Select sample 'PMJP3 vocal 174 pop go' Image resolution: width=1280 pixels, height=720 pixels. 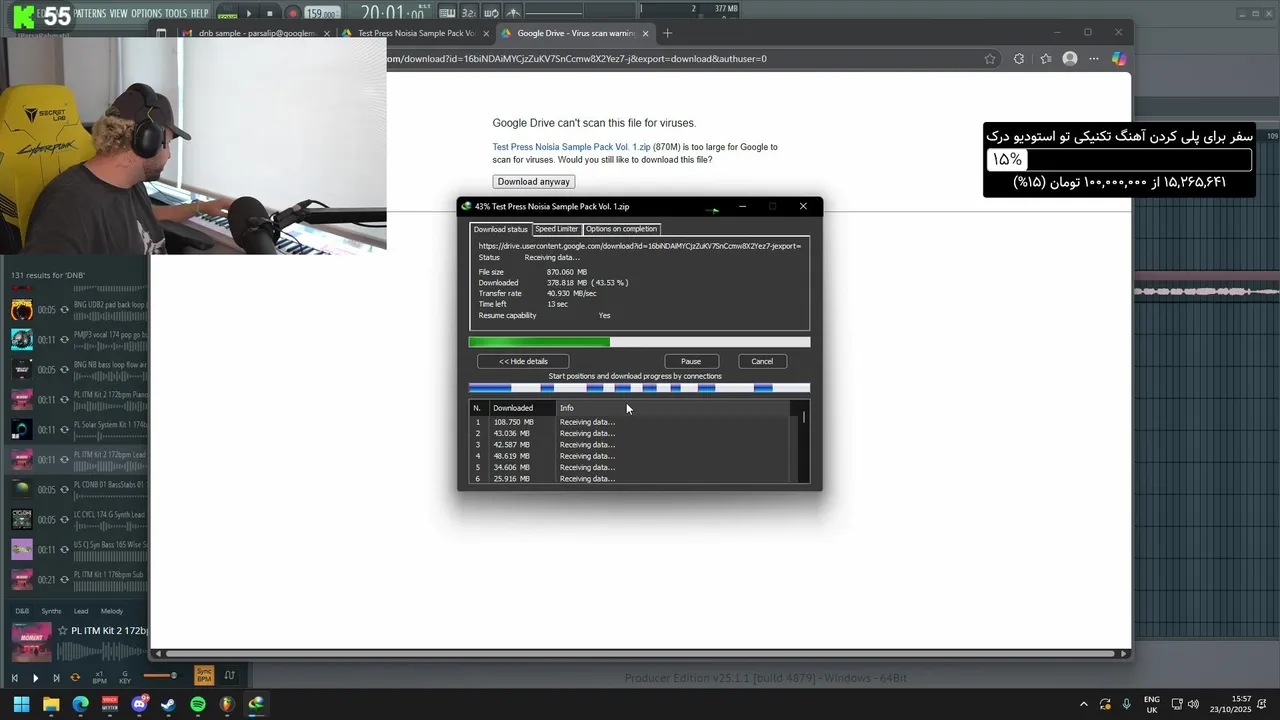[x=80, y=339]
